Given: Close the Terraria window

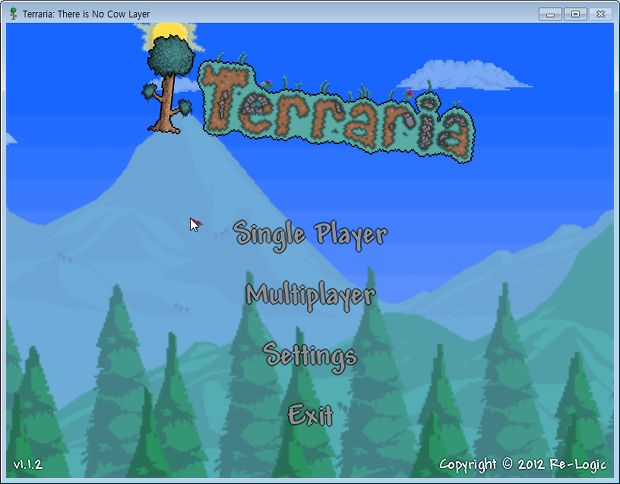Looking at the screenshot, I should click(601, 14).
